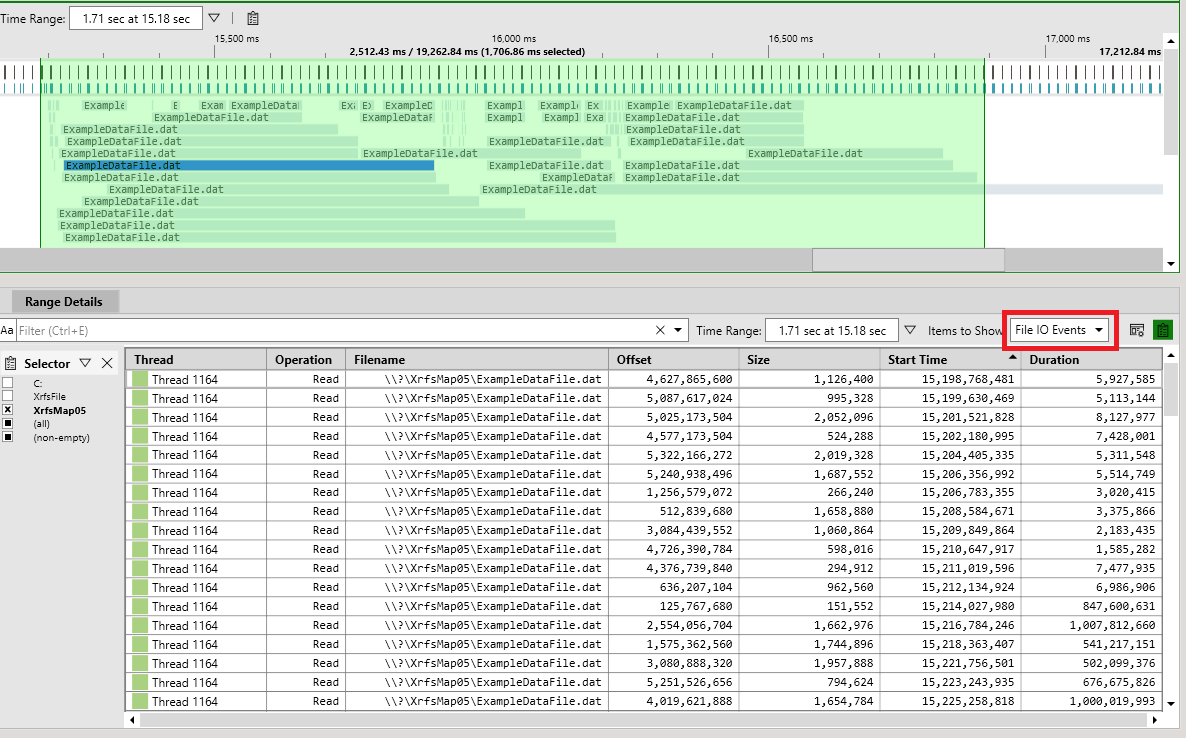Image resolution: width=1186 pixels, height=738 pixels.
Task: Click the 15,500 ms ruler marker
Action: 237,39
